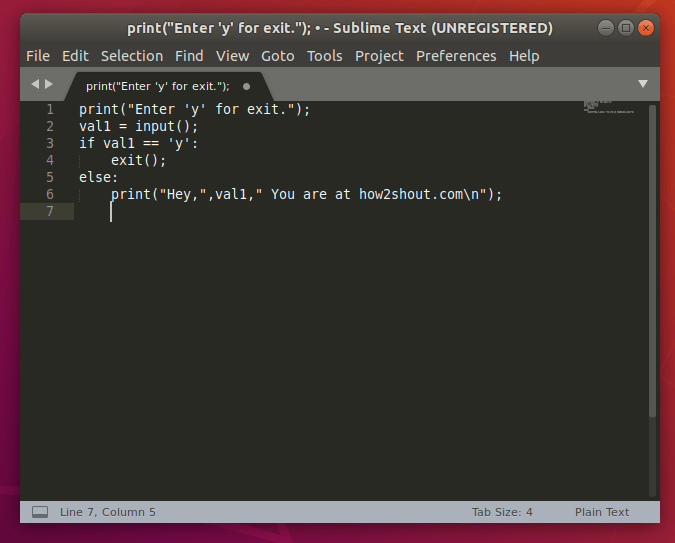
Task: Click Line 7, Column 5 status text
Action: (108, 512)
